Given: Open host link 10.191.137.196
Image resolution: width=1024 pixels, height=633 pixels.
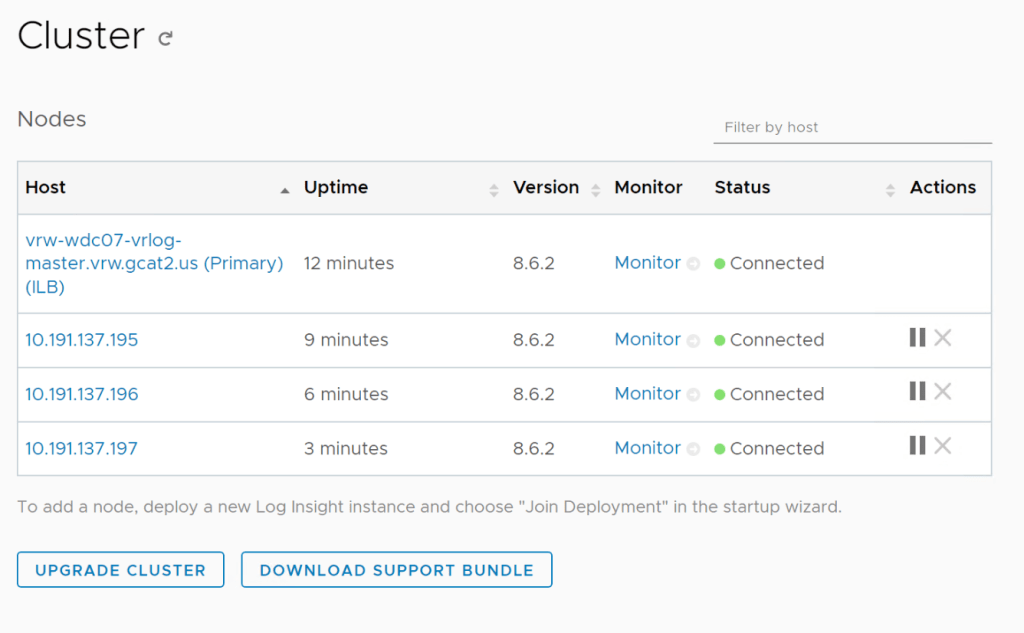Looking at the screenshot, I should pyautogui.click(x=82, y=394).
